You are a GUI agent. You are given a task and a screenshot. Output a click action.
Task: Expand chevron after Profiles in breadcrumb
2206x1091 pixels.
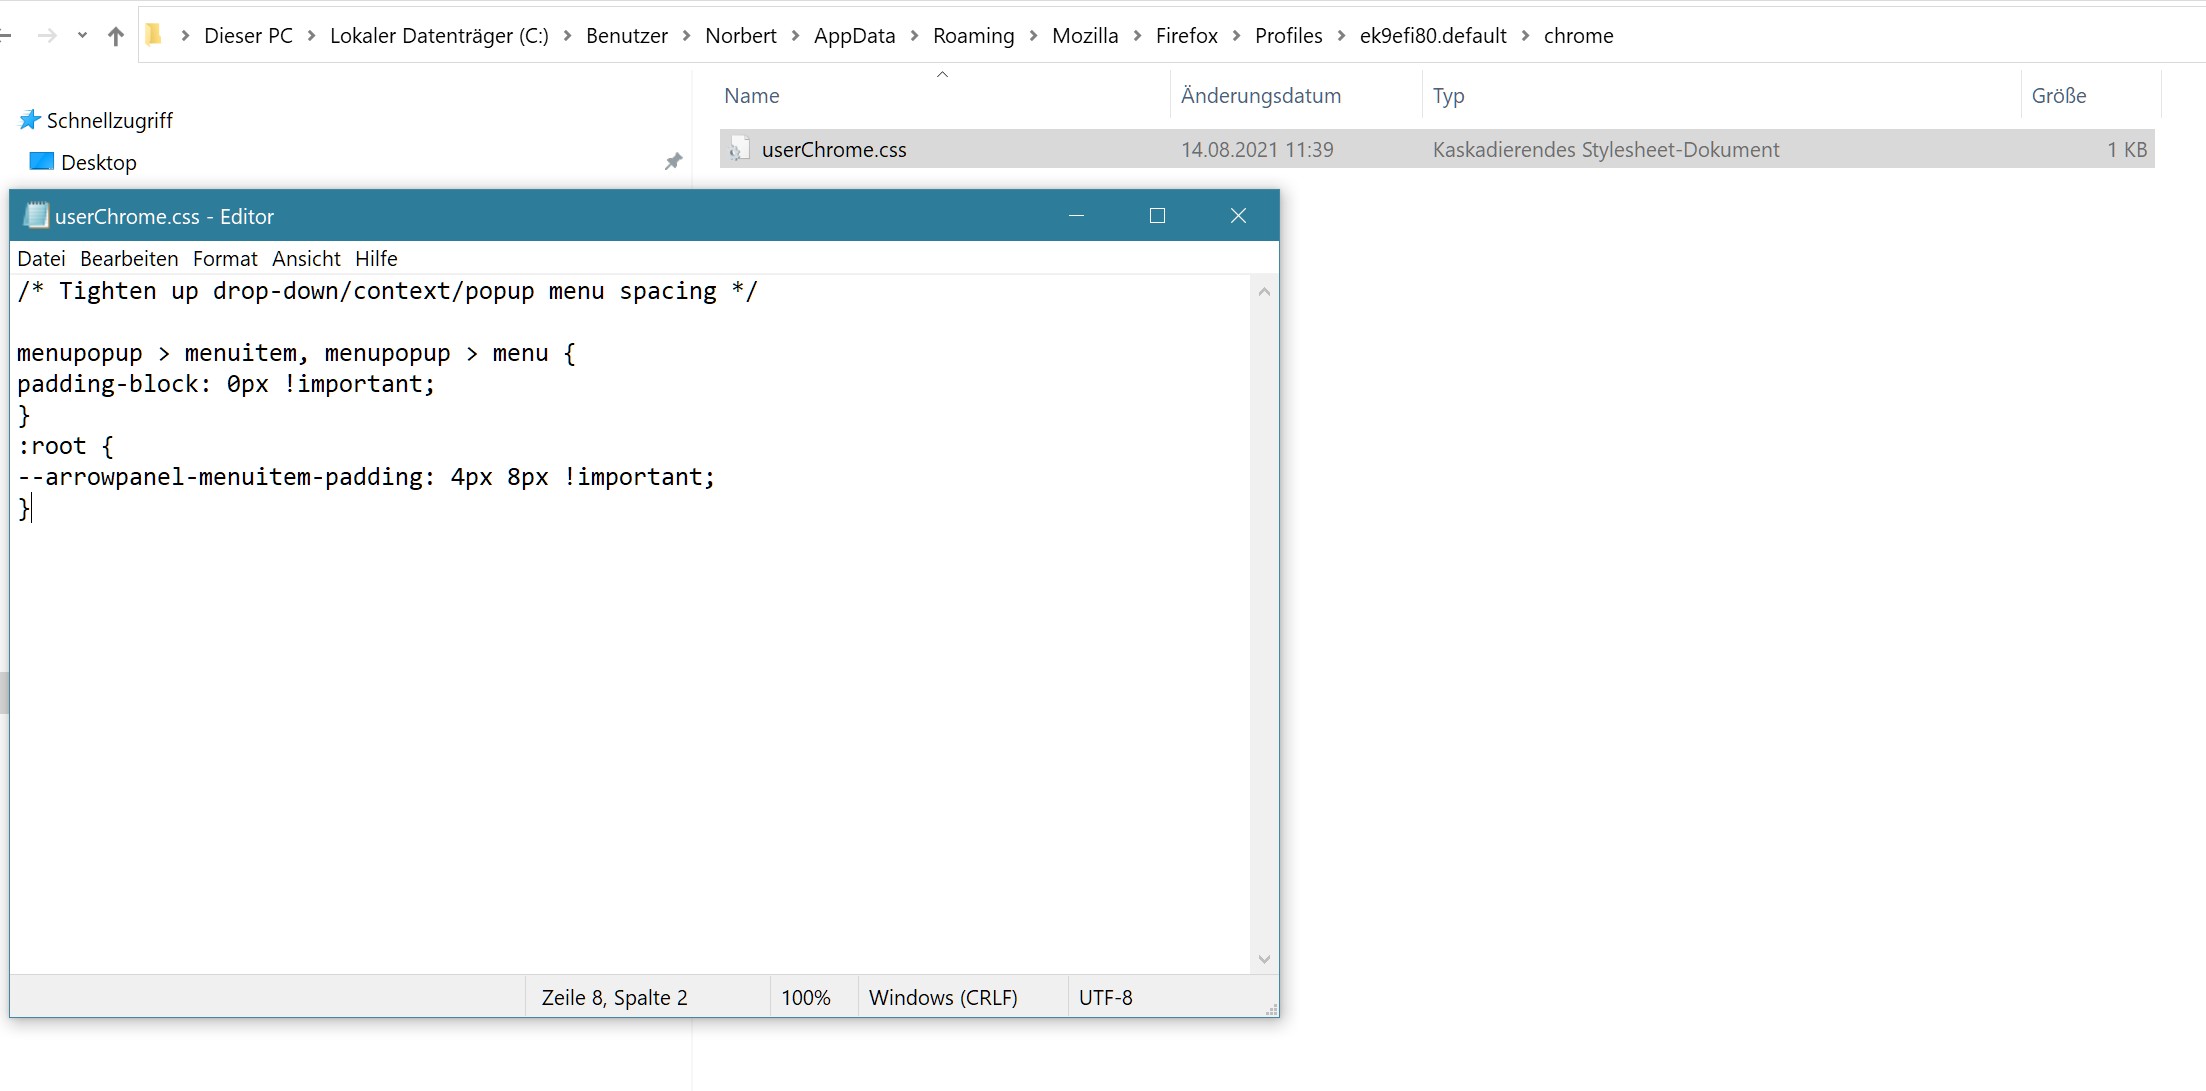(x=1341, y=36)
